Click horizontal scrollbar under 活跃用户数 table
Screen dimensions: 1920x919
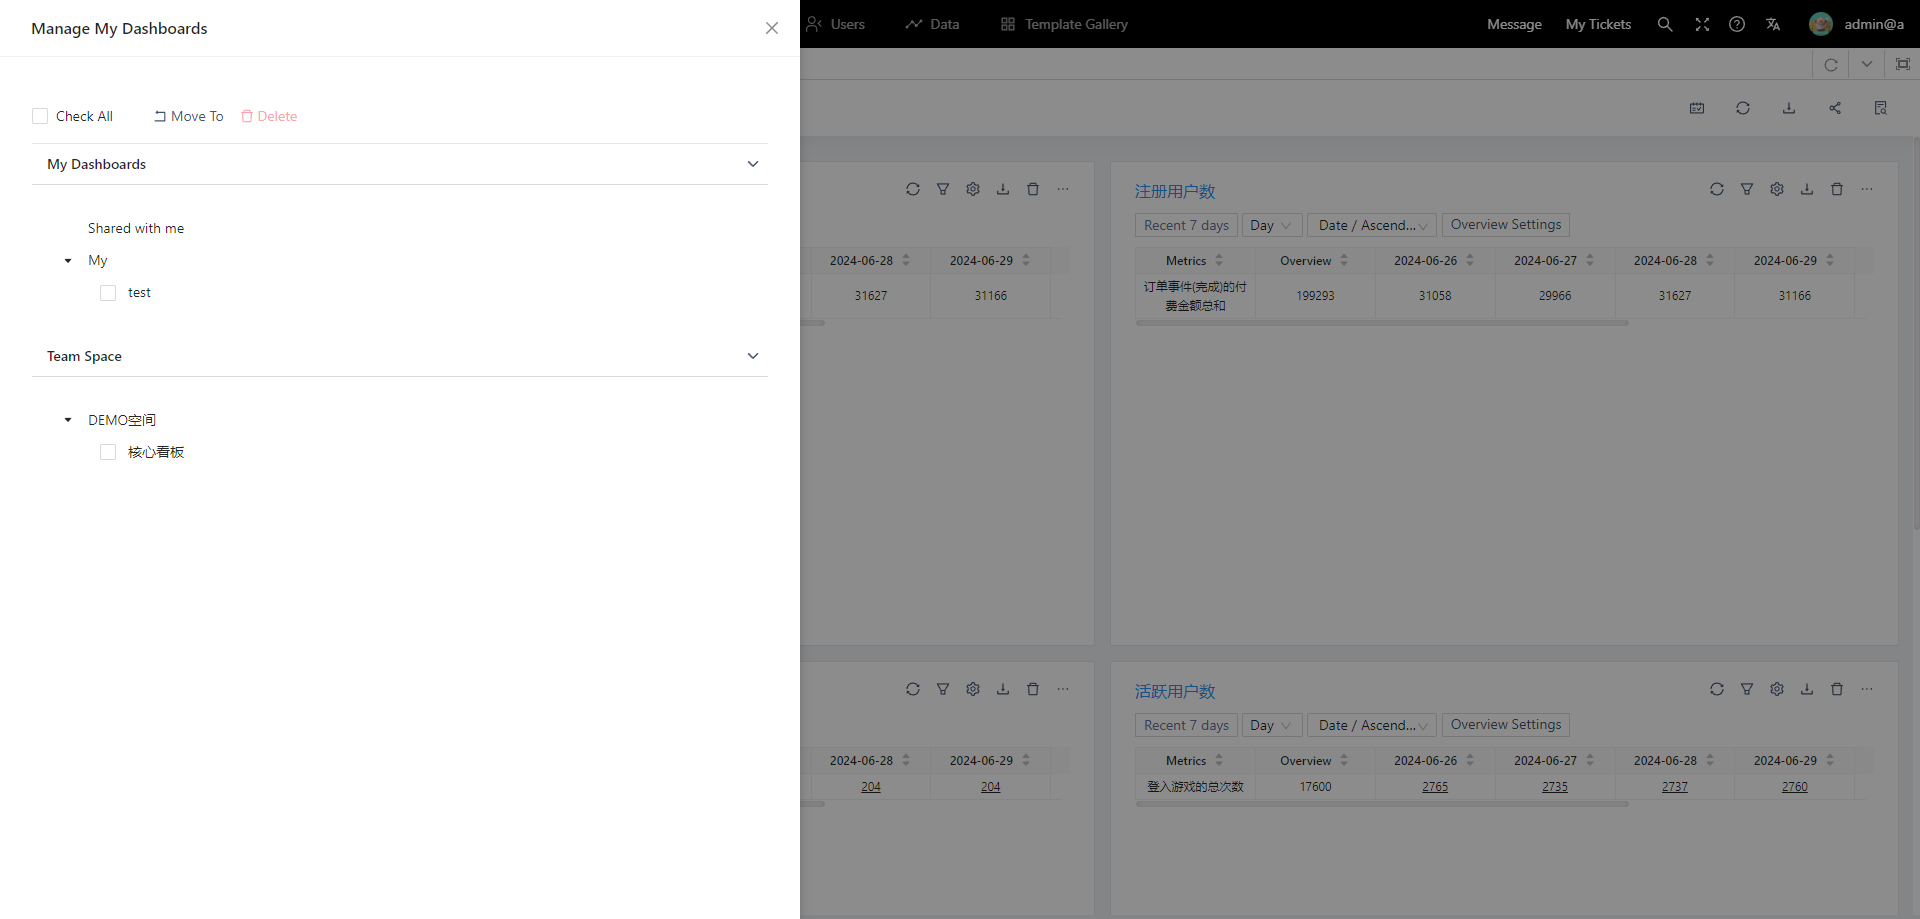pyautogui.click(x=1382, y=804)
